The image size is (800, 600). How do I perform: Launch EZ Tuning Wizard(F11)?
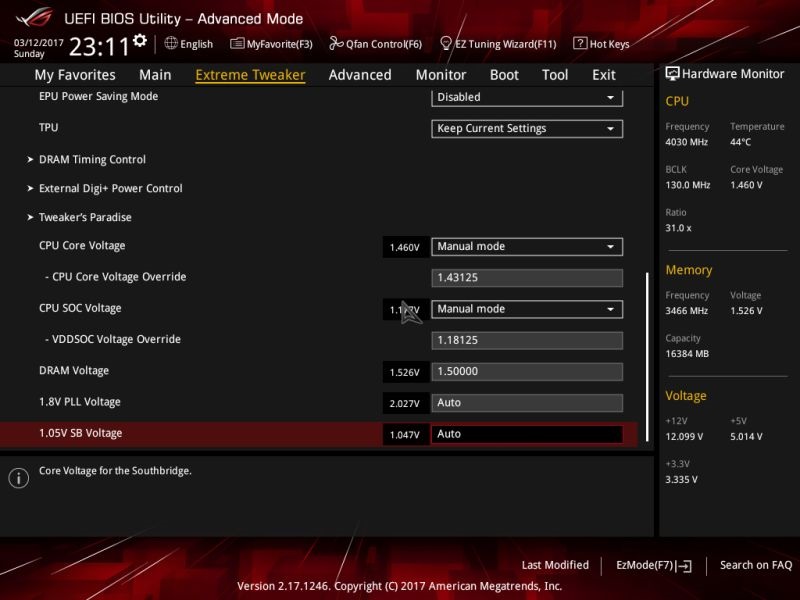coord(506,44)
